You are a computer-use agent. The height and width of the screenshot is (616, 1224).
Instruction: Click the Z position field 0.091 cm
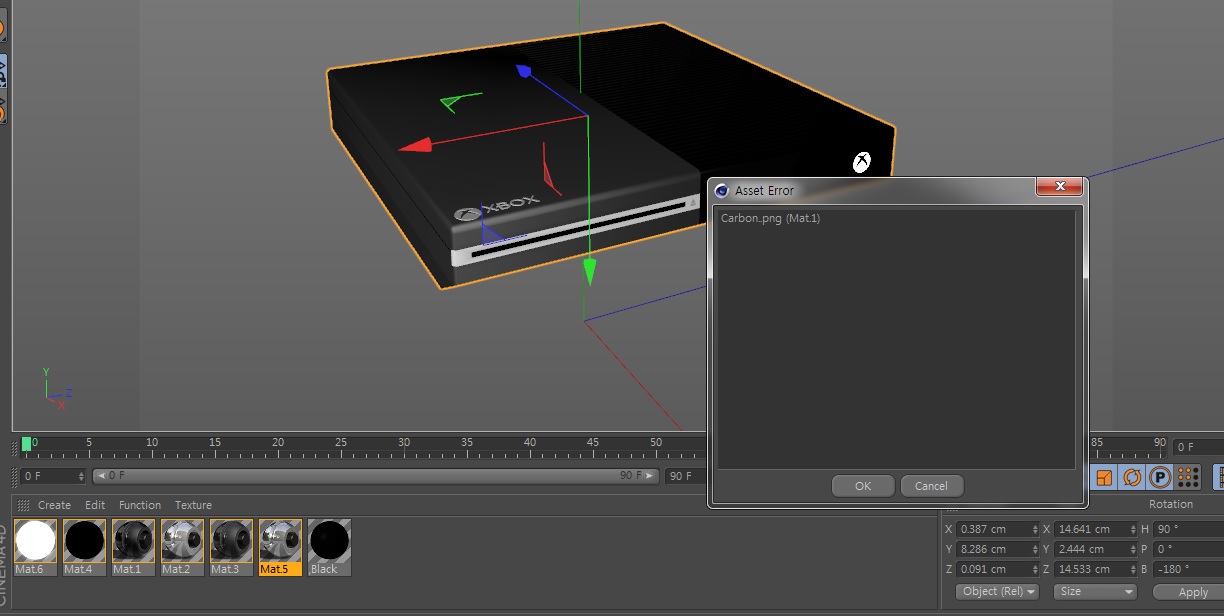[x=998, y=569]
